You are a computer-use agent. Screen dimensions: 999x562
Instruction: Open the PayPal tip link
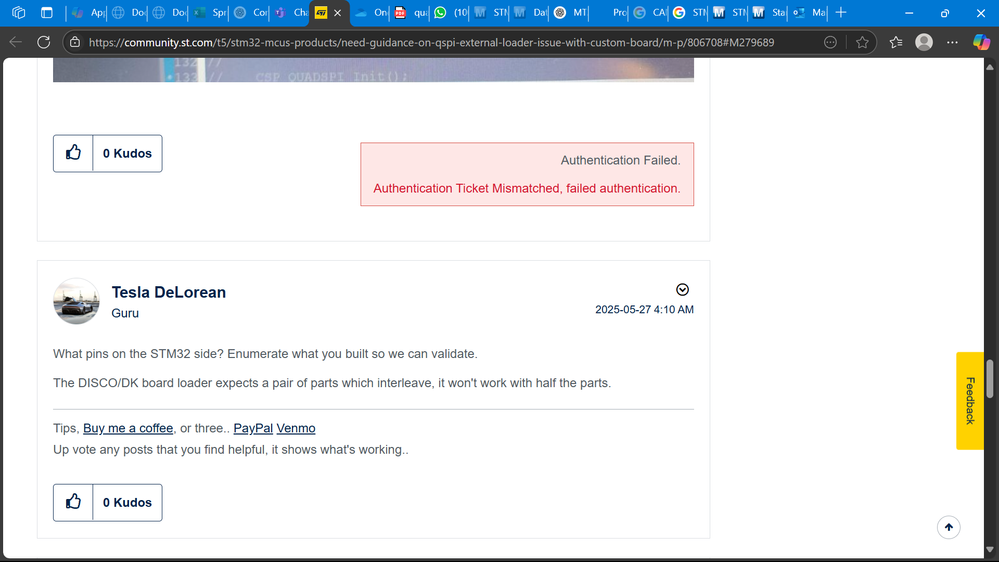tap(253, 428)
